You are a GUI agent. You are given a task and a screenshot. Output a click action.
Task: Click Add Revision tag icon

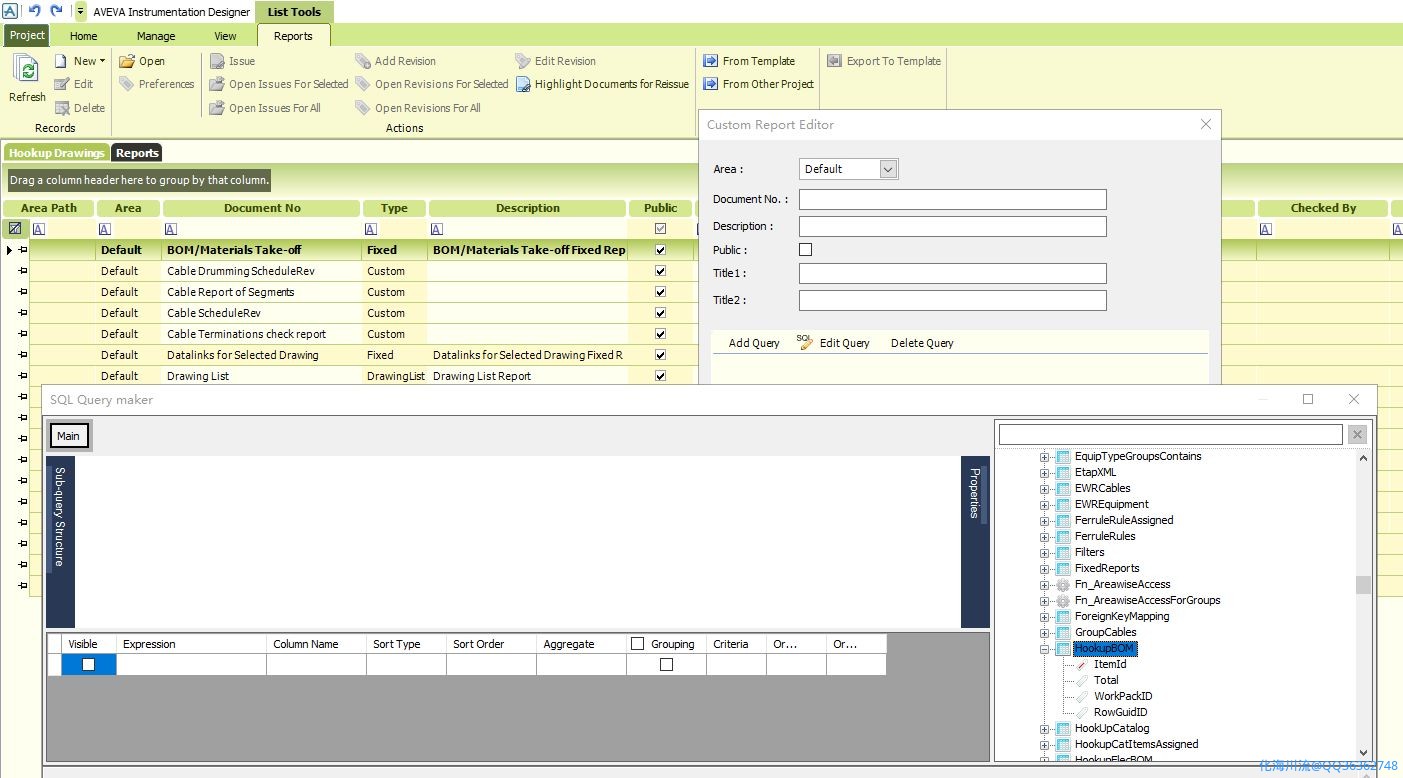point(363,61)
